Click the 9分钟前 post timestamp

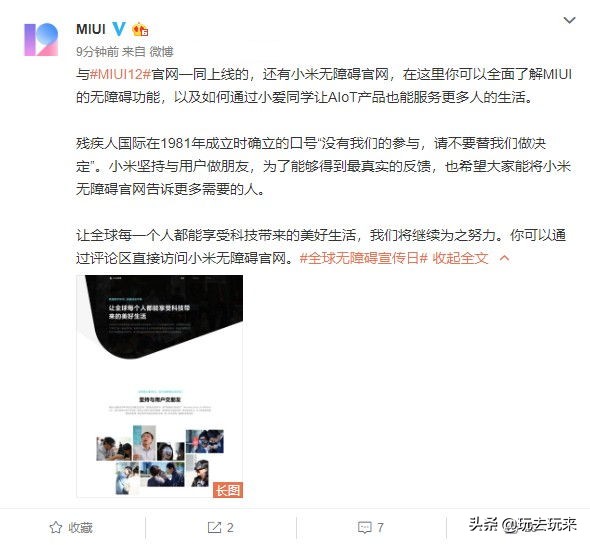click(97, 52)
